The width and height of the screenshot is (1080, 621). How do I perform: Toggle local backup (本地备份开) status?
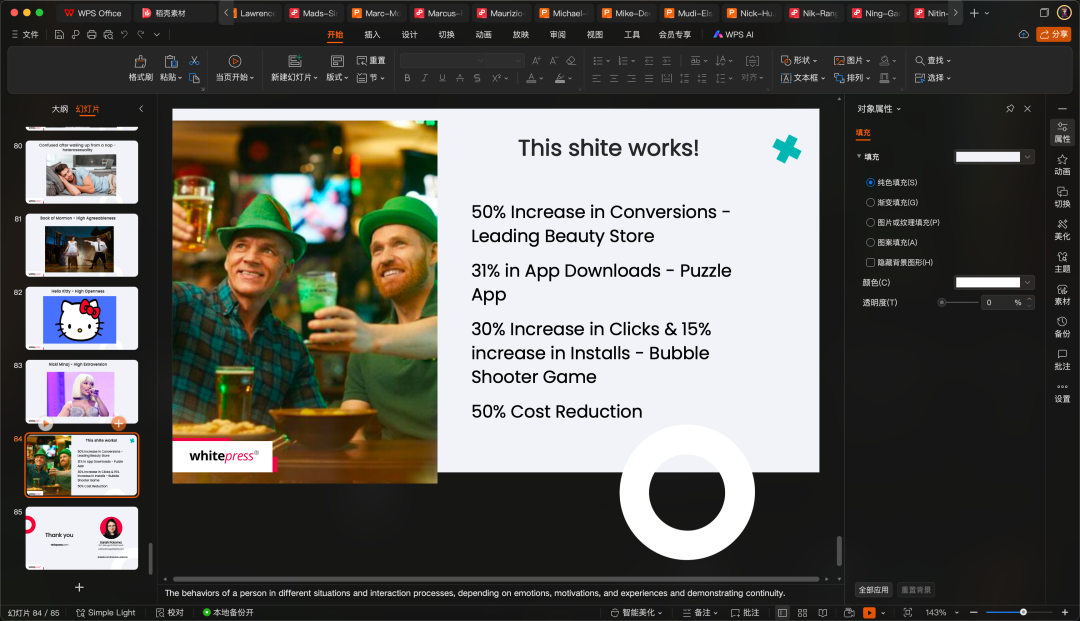pos(228,613)
